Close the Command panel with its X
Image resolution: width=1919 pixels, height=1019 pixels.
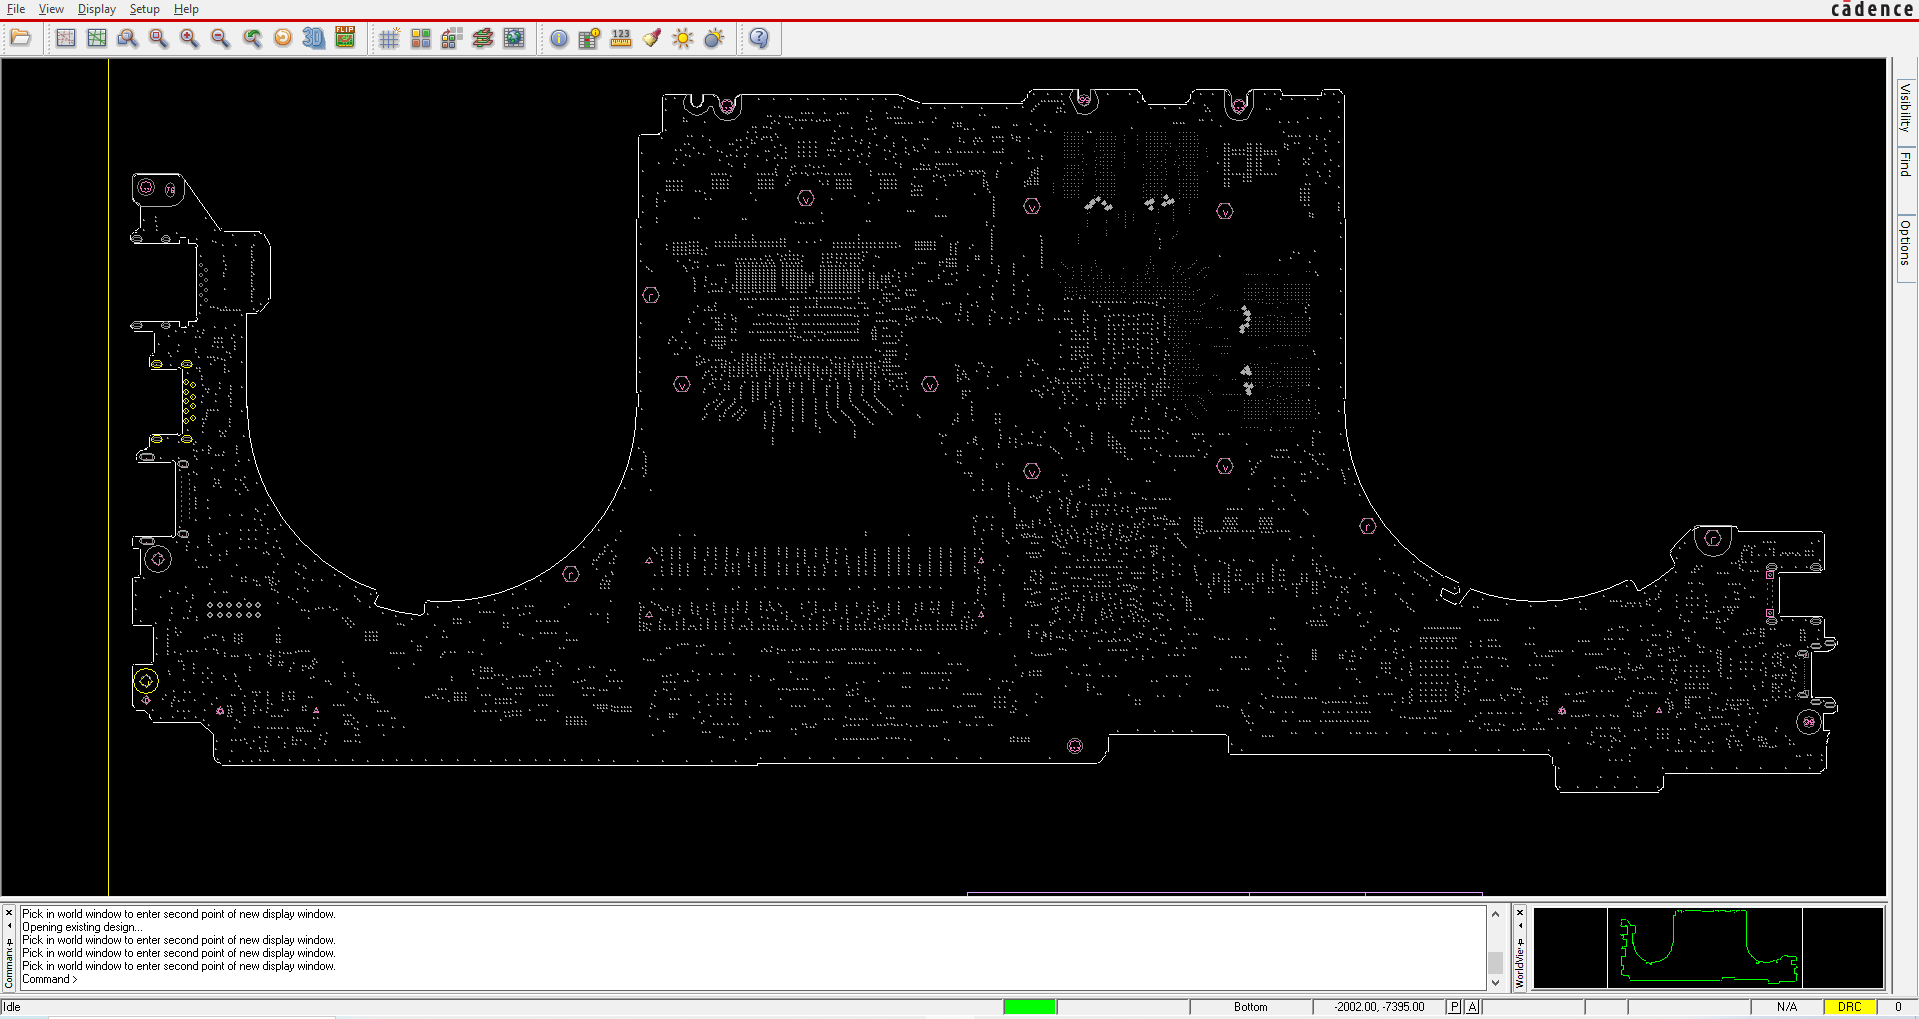(9, 913)
